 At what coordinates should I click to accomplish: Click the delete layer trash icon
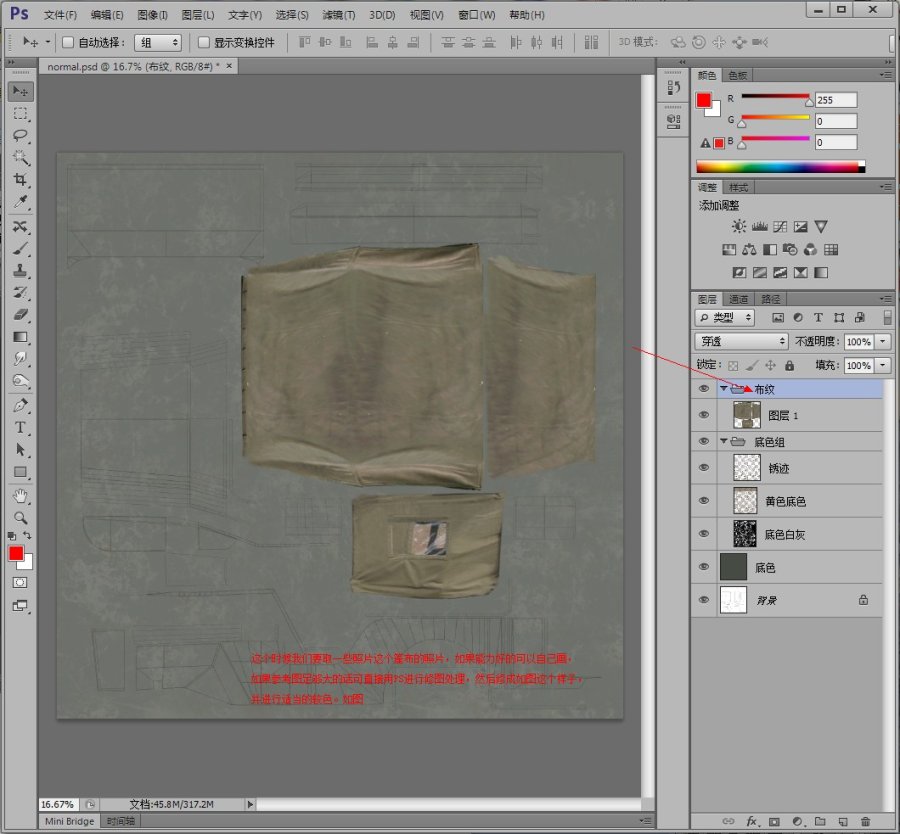pyautogui.click(x=865, y=821)
